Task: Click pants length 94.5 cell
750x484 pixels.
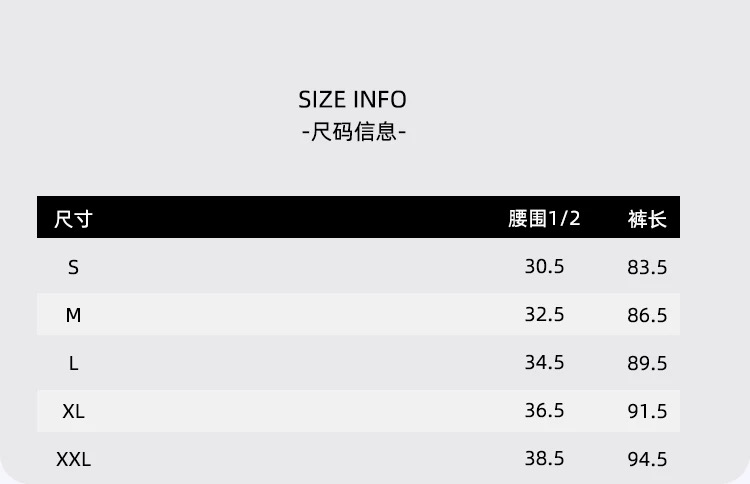Action: (647, 460)
